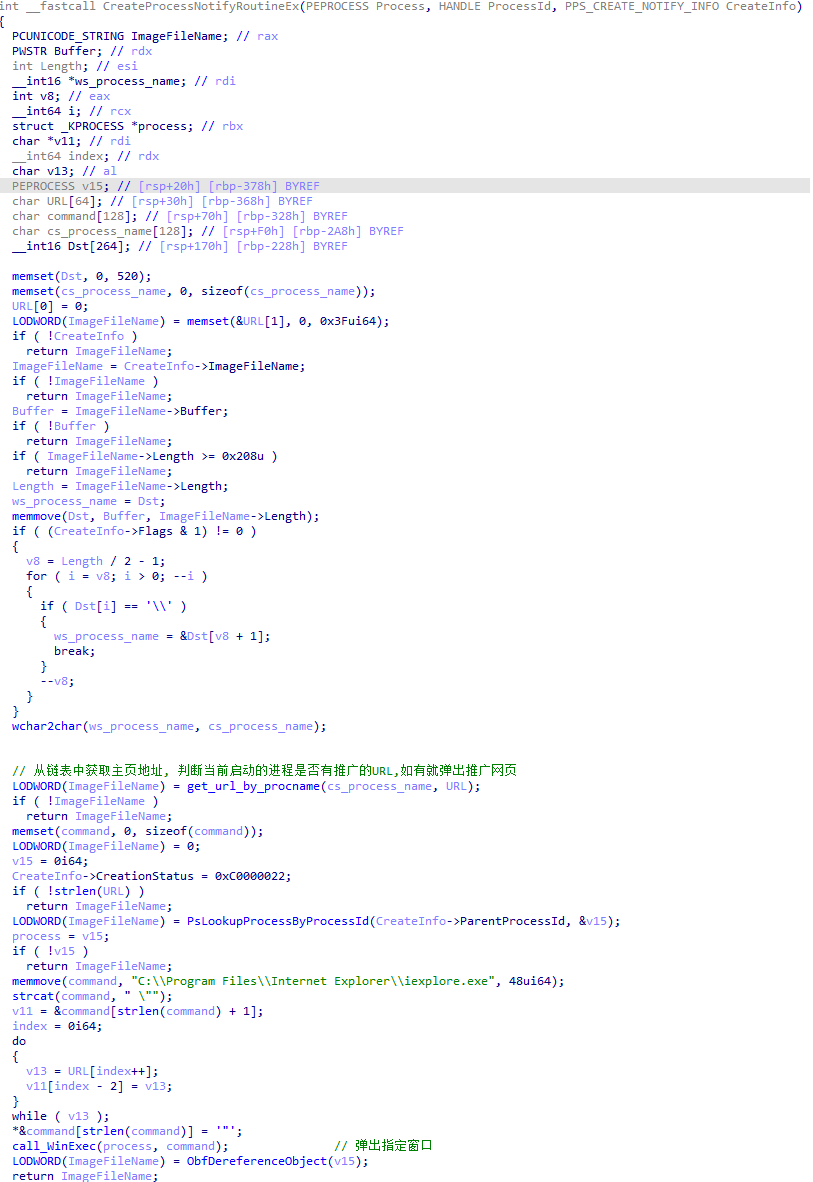The width and height of the screenshot is (813, 1182).
Task: Click the 'v15 = 0i64;' statement
Action: pyautogui.click(x=50, y=861)
